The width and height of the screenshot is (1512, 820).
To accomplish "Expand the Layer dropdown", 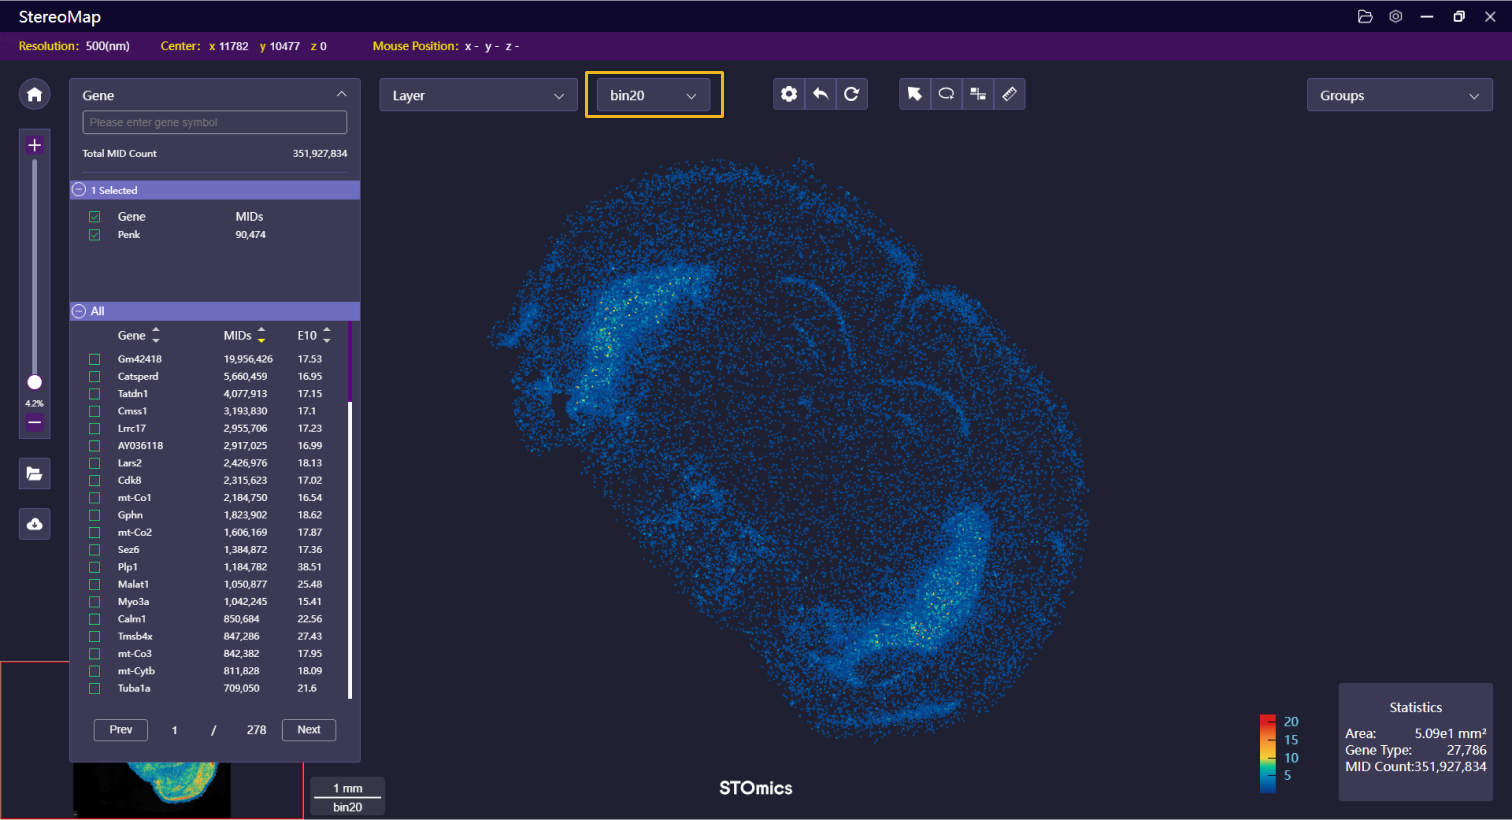I will coord(478,95).
